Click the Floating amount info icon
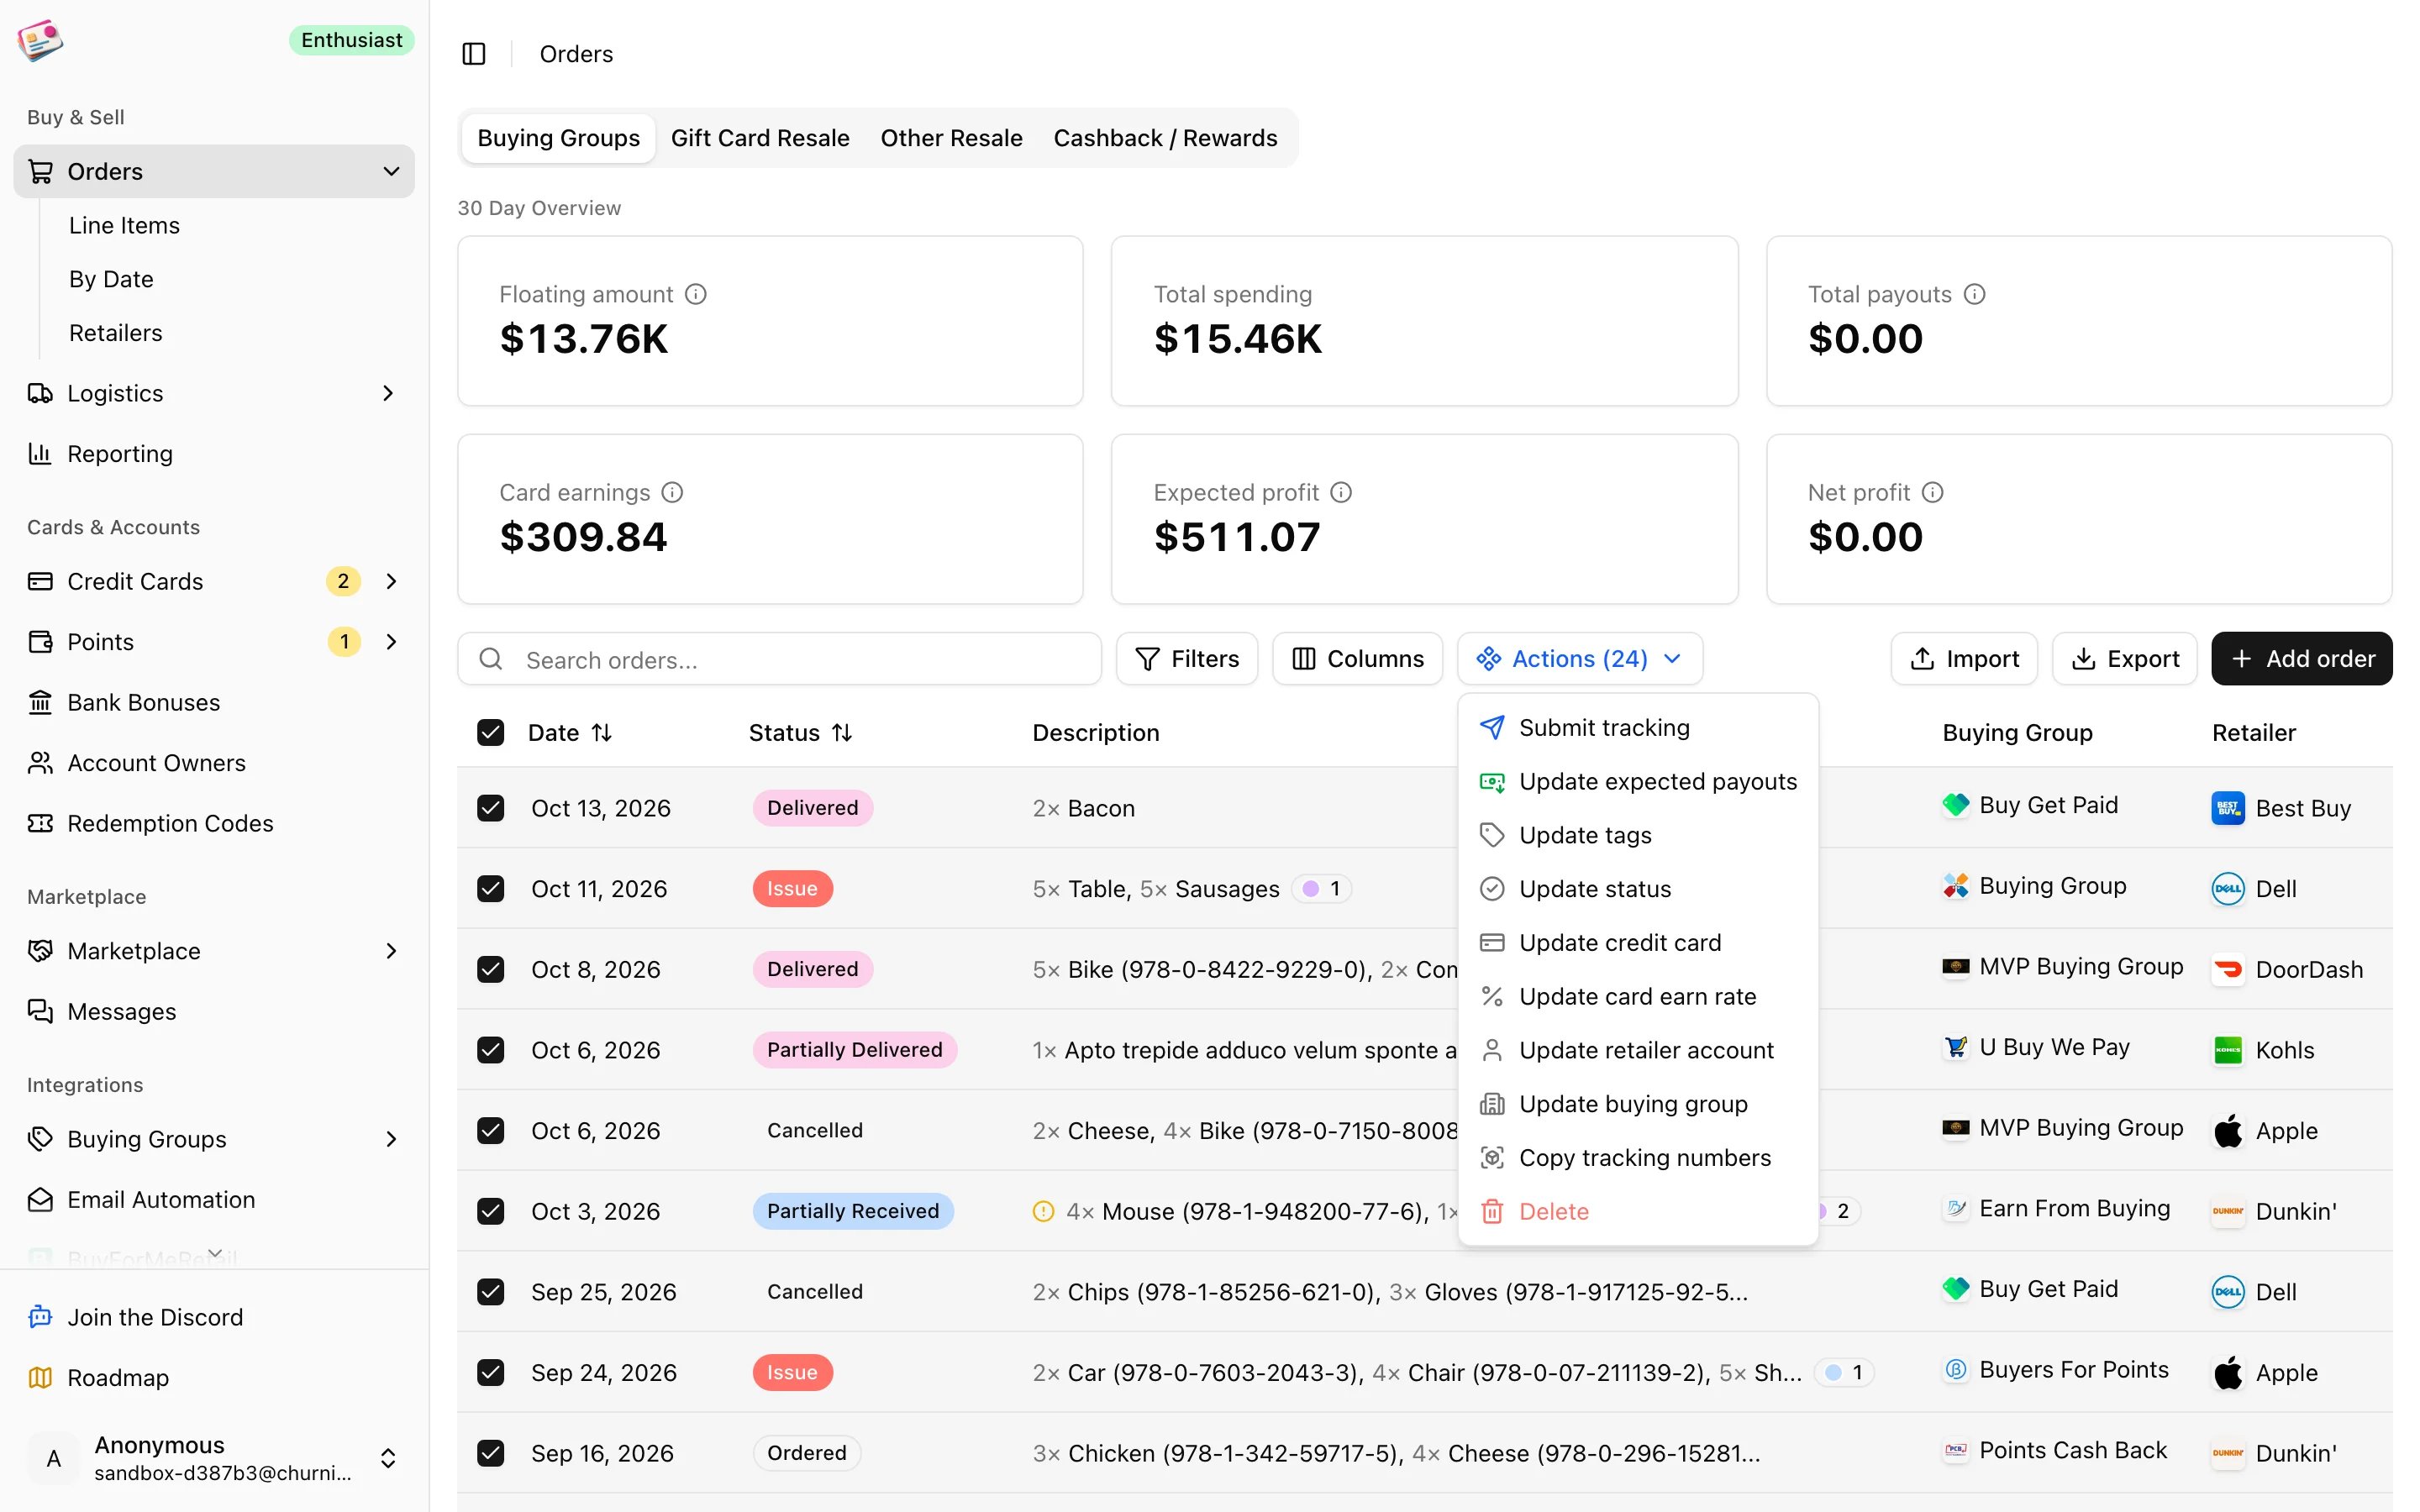Screen dimensions: 2420x1512 696,294
